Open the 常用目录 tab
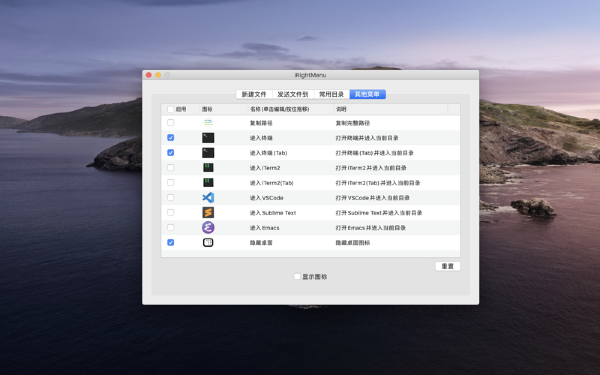 [332, 94]
